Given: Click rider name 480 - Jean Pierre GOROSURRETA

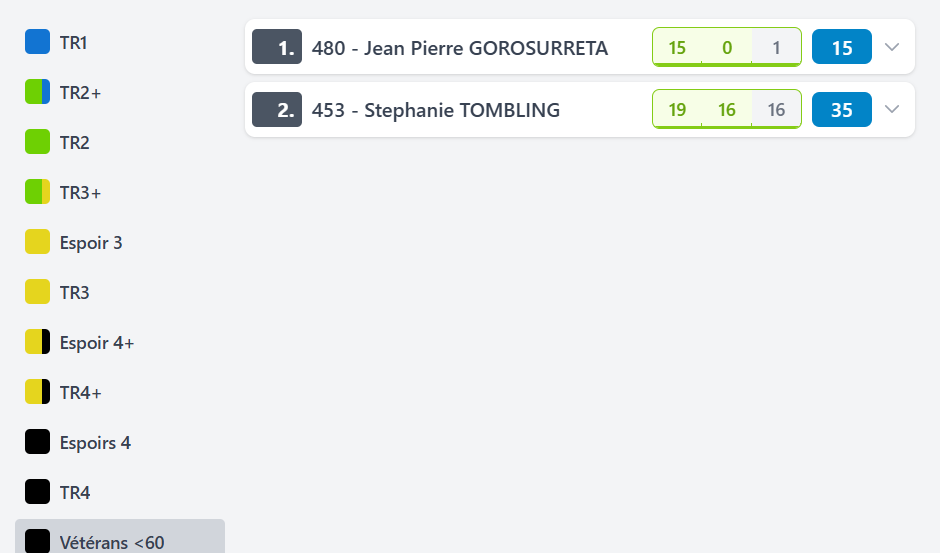Looking at the screenshot, I should (x=460, y=48).
